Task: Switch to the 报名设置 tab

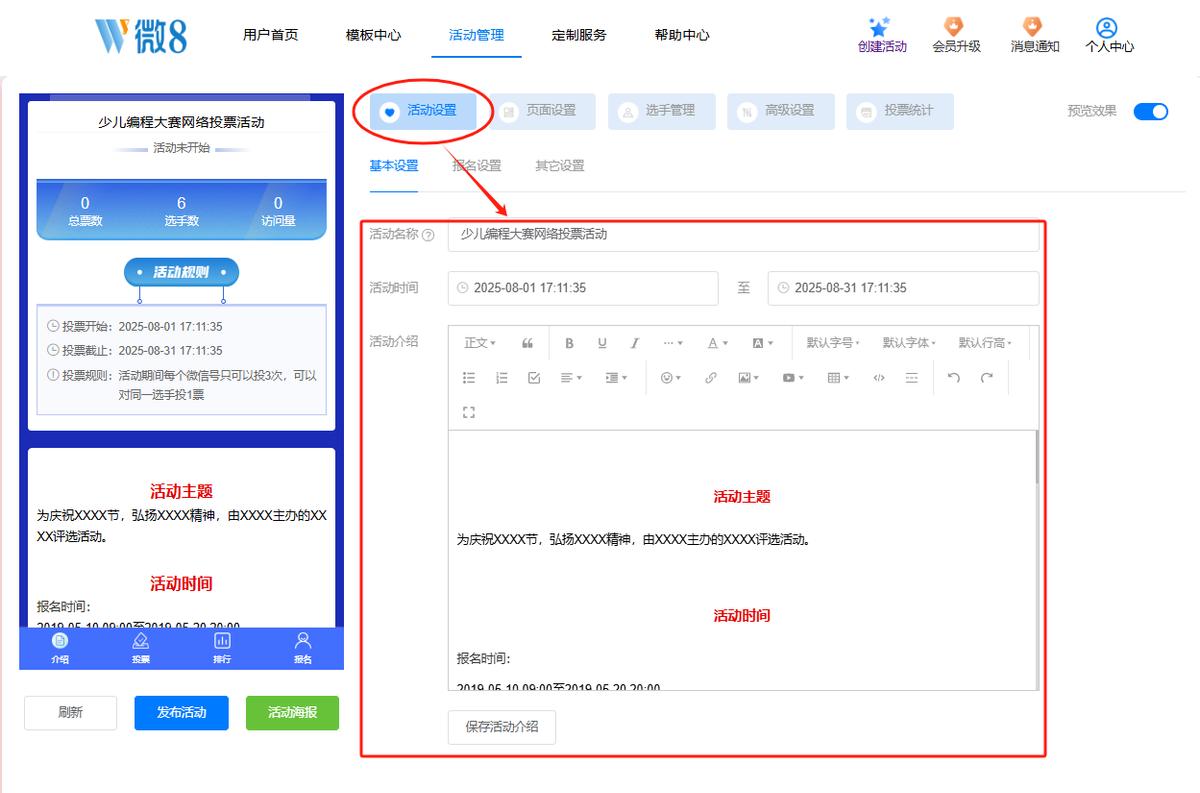Action: 477,166
